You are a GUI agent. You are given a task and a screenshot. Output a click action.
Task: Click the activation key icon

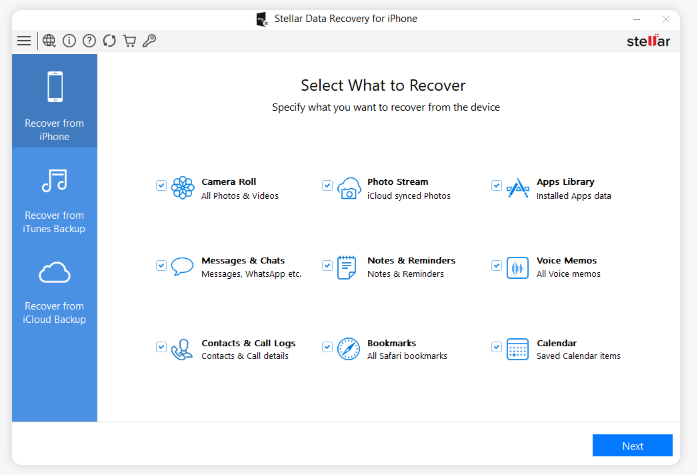point(149,41)
